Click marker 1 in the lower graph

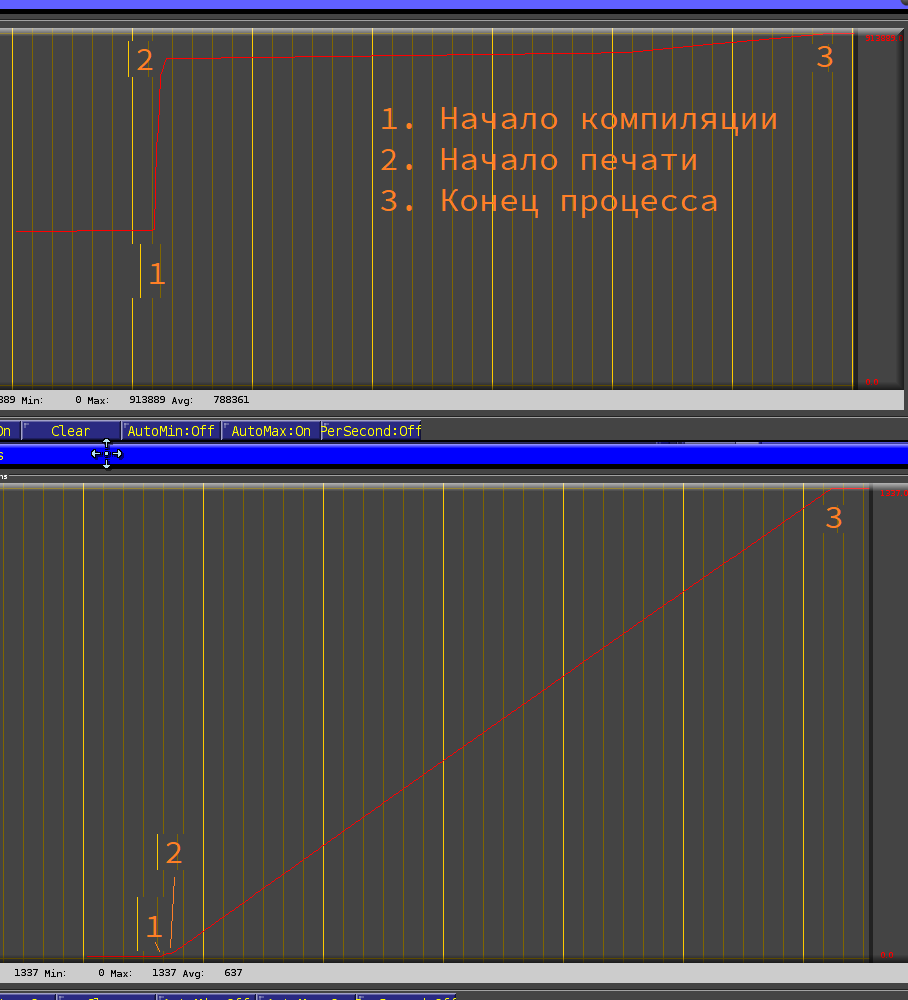(x=153, y=926)
